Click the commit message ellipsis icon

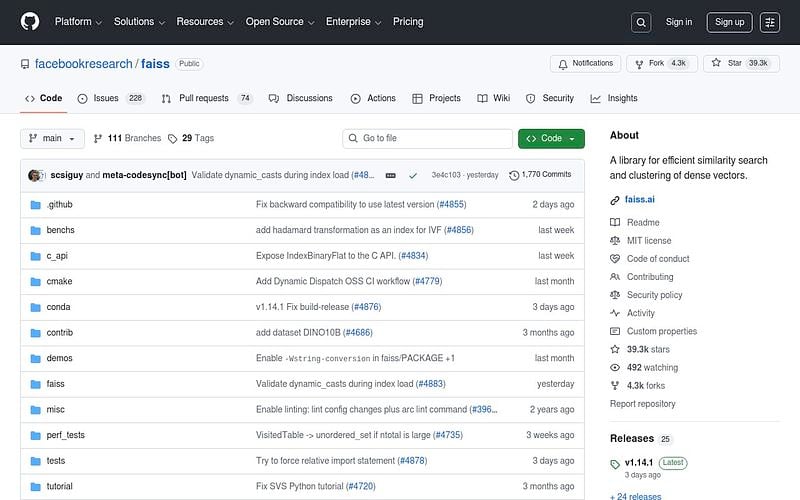pos(390,175)
